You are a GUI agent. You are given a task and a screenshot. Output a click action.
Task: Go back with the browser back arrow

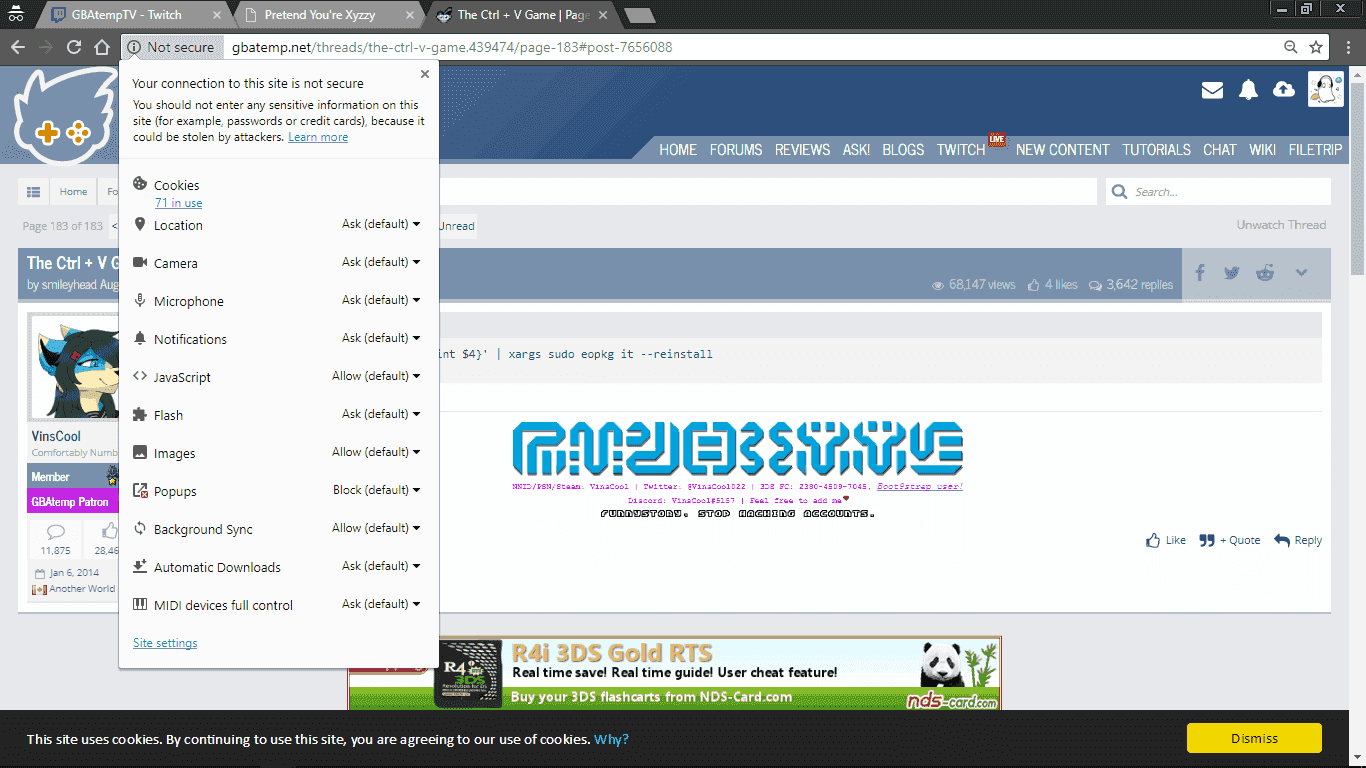click(18, 47)
